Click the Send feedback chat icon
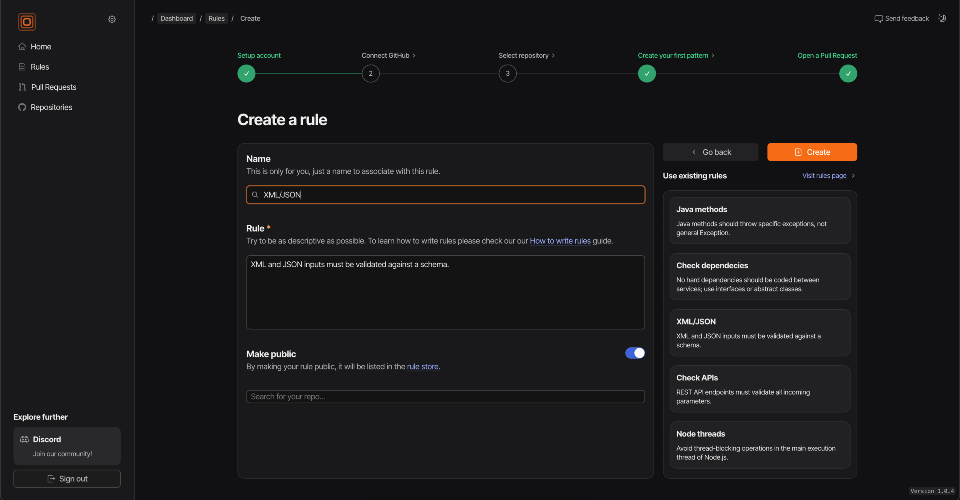This screenshot has width=960, height=500. tap(878, 18)
